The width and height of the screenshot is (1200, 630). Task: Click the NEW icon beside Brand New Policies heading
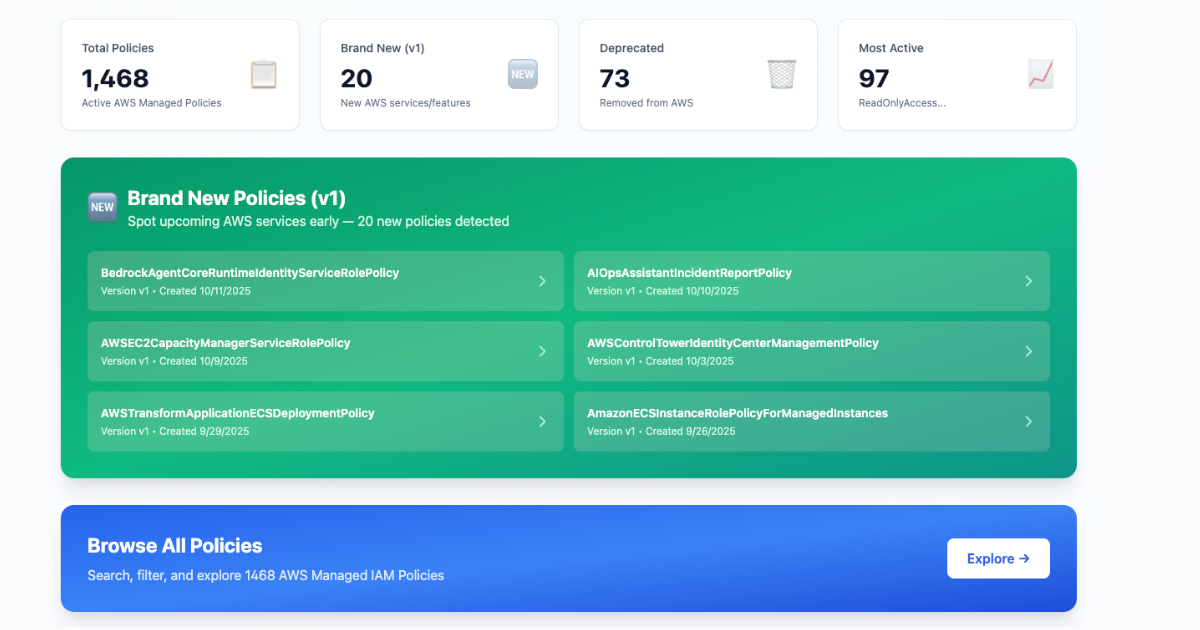click(x=102, y=207)
